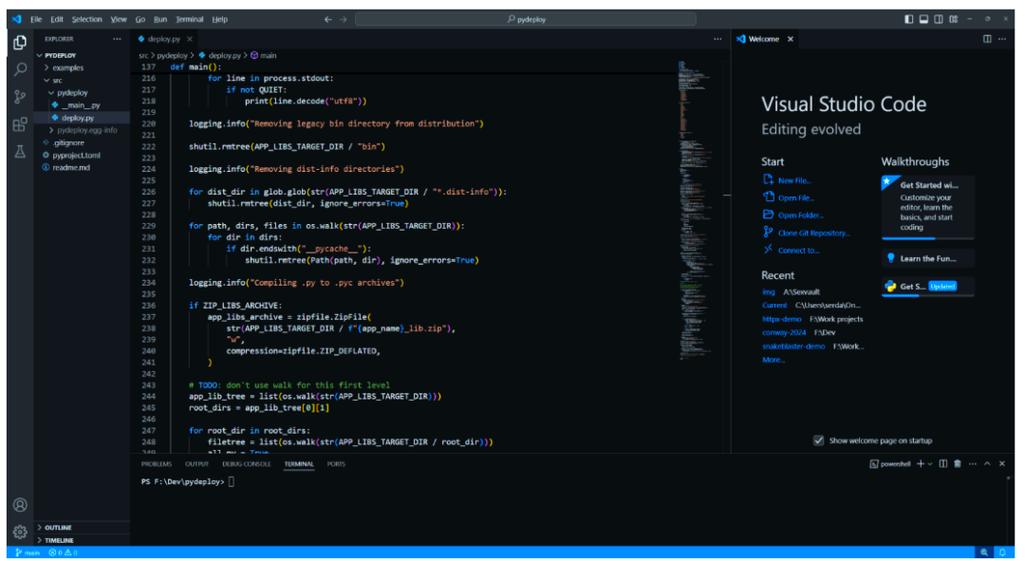1025x561 pixels.
Task: Kill terminal with the trash icon
Action: coord(957,464)
